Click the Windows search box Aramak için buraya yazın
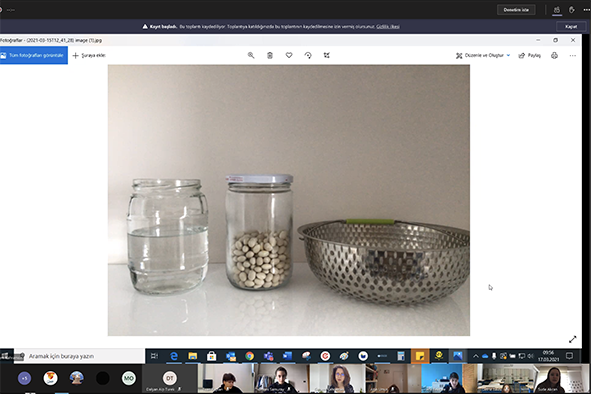 coord(79,356)
